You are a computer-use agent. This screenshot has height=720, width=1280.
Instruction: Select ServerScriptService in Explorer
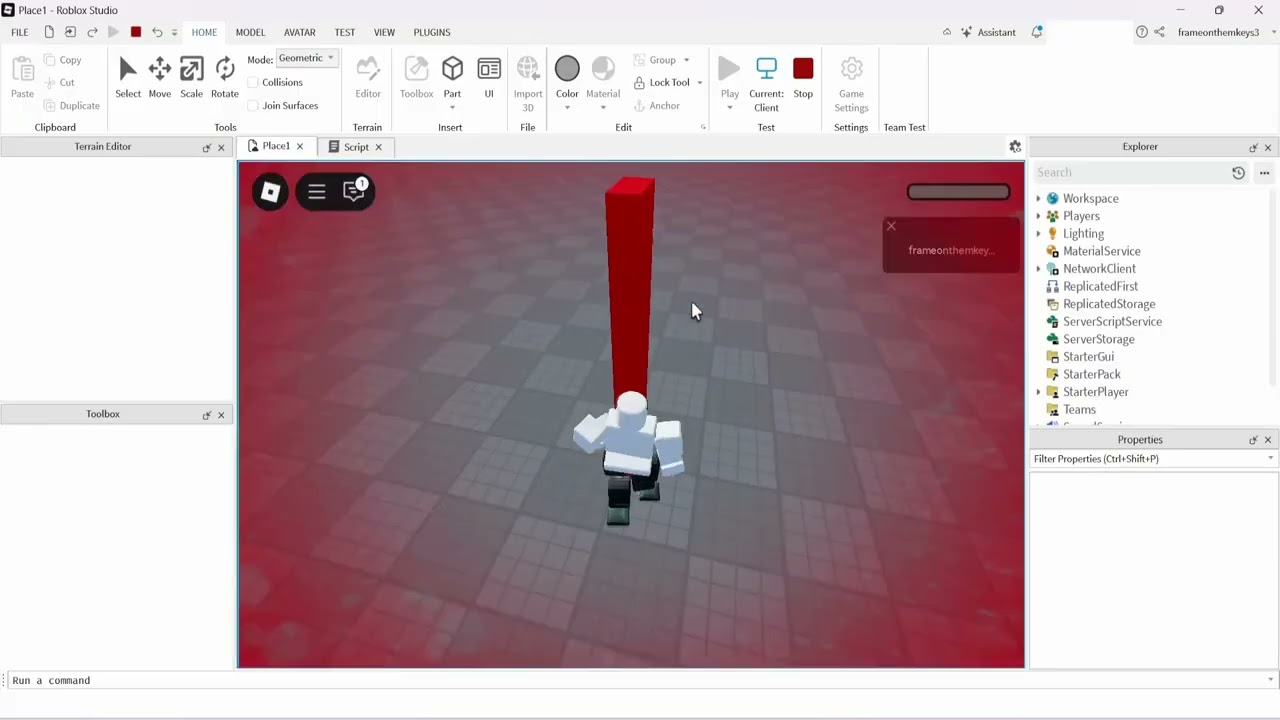pos(1112,322)
